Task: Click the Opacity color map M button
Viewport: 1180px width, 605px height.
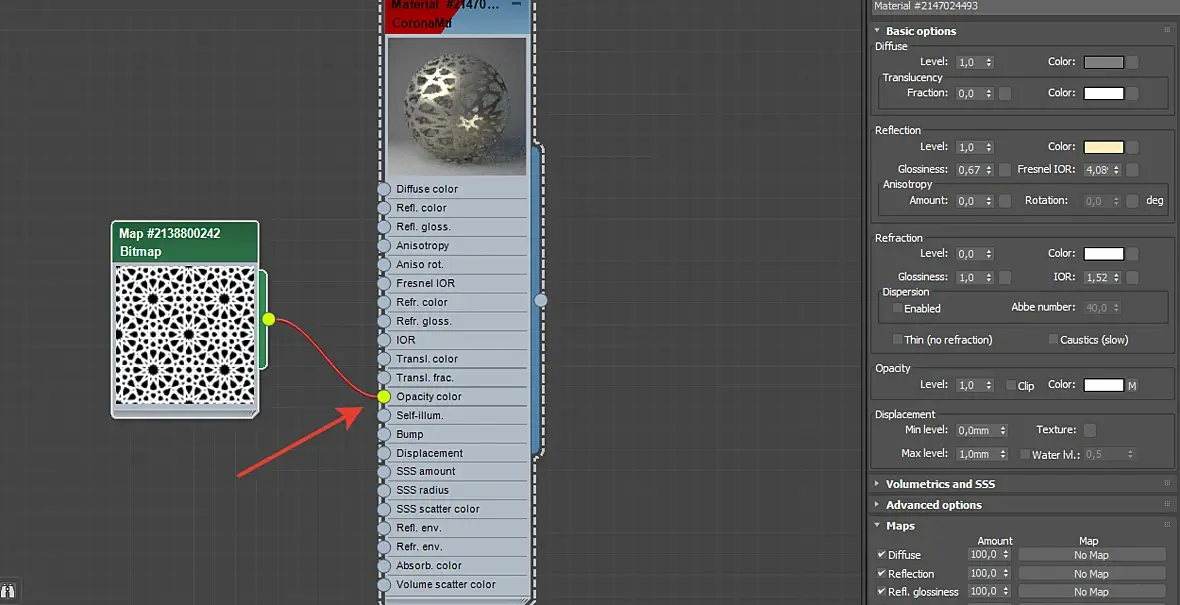Action: pos(1132,385)
